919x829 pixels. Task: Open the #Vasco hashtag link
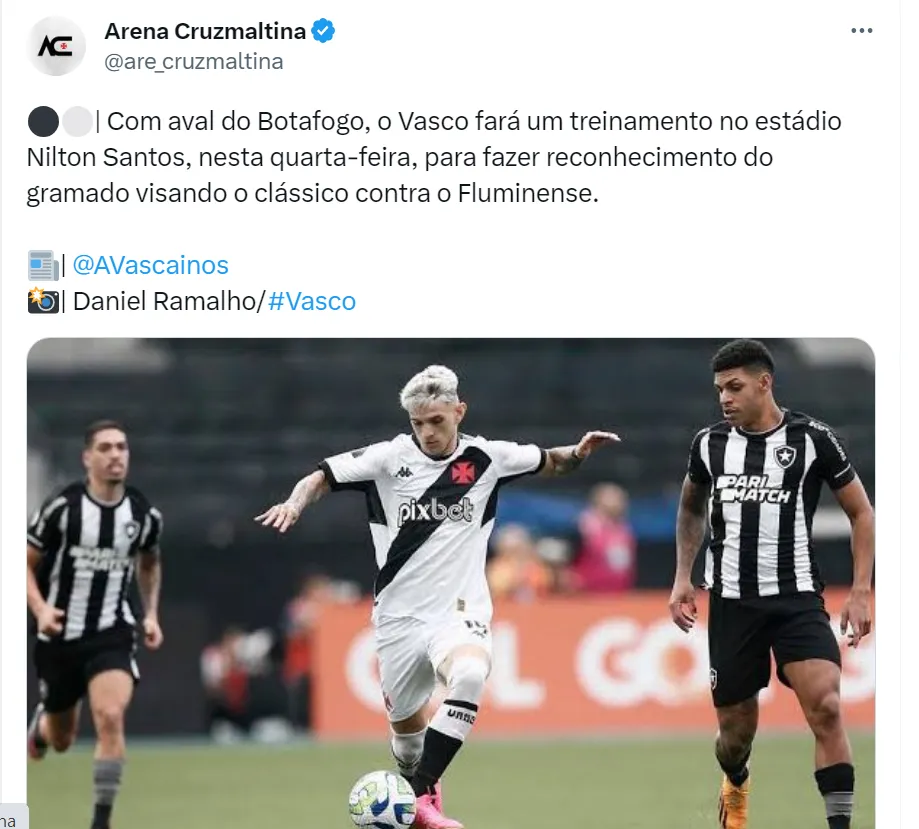(312, 301)
